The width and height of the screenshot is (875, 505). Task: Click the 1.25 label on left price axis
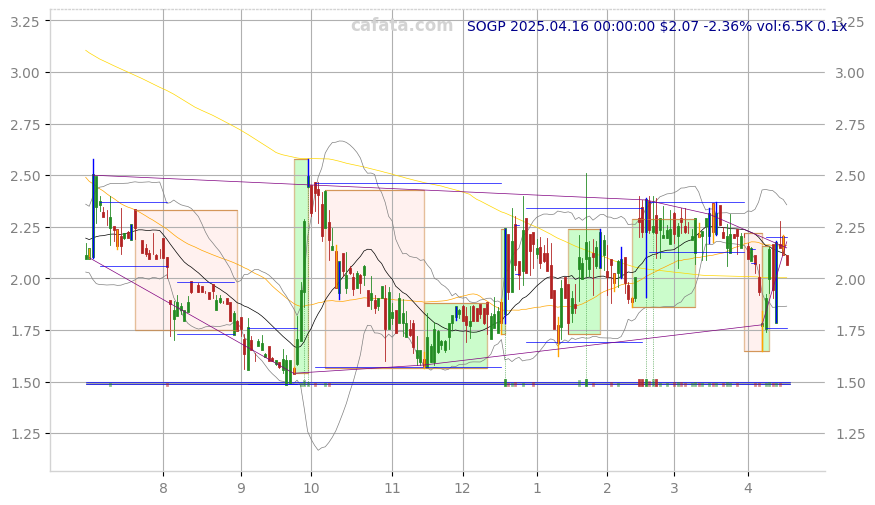(x=25, y=434)
